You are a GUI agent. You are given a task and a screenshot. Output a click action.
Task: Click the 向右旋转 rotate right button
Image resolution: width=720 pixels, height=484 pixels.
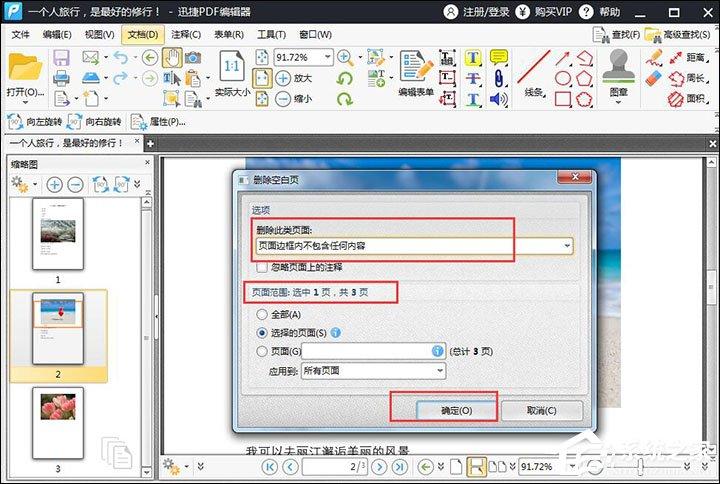[x=94, y=122]
